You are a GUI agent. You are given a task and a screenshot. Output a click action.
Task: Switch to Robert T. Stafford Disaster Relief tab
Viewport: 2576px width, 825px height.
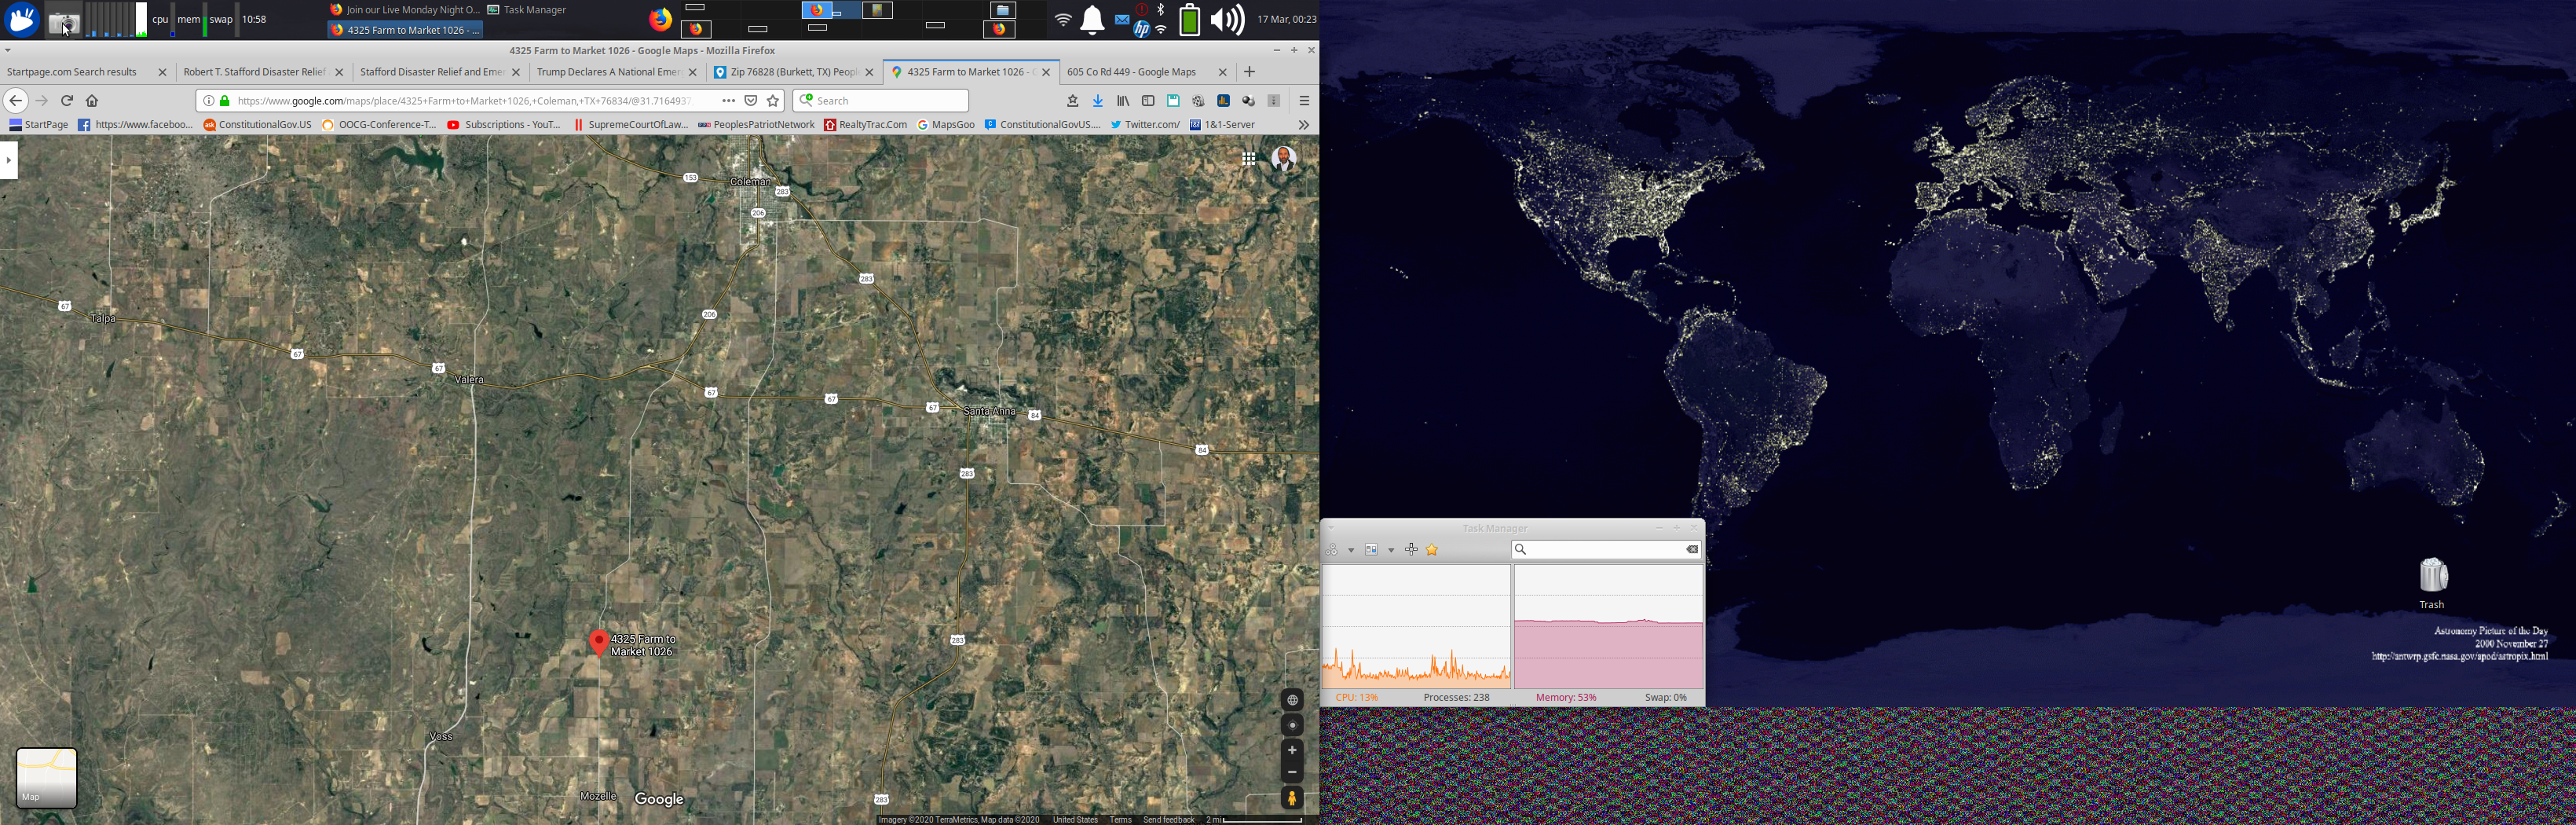263,72
